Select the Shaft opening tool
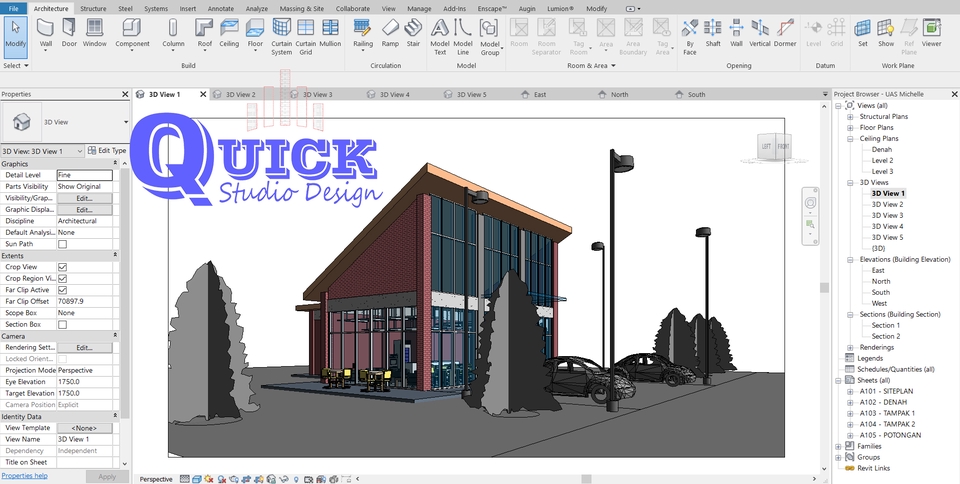The image size is (960, 484). coord(713,34)
